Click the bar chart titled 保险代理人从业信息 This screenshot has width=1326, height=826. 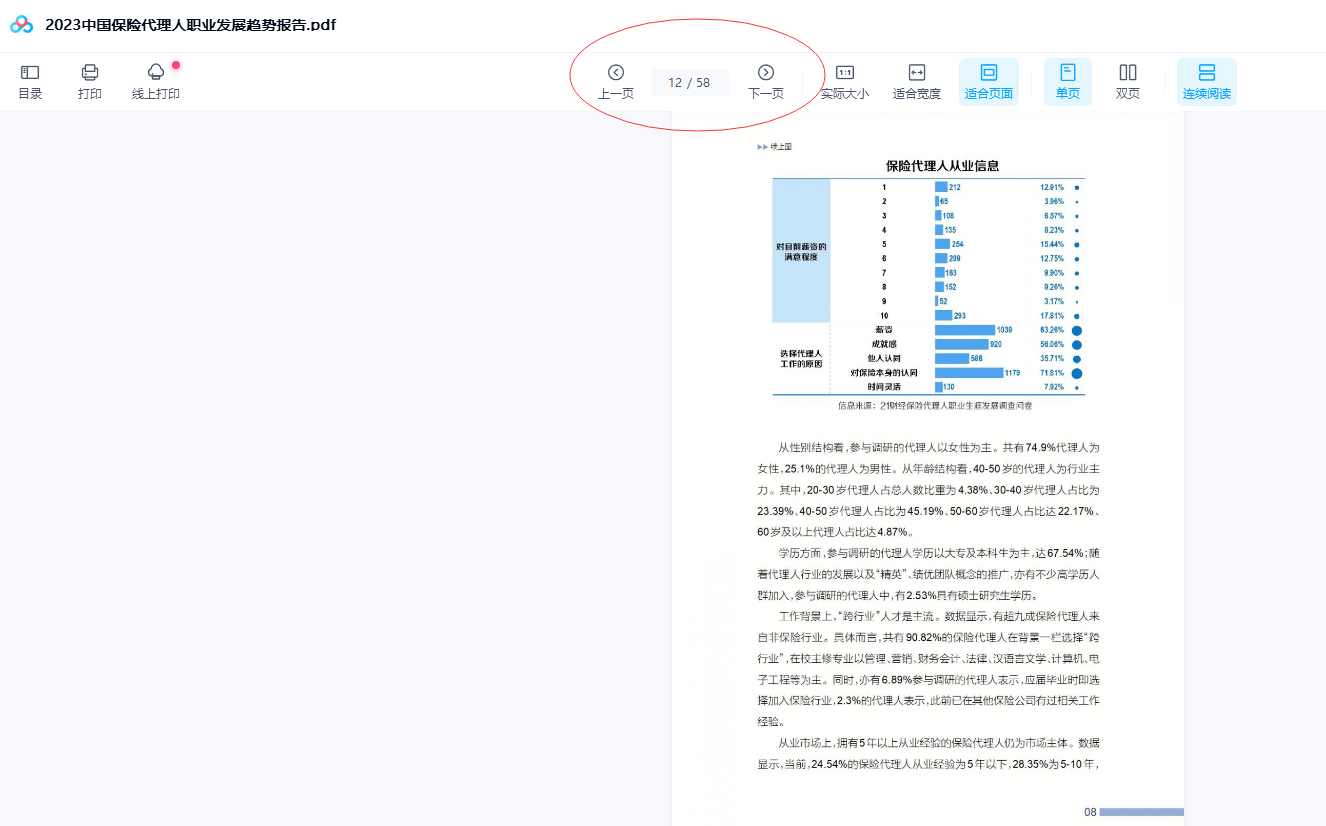click(928, 283)
